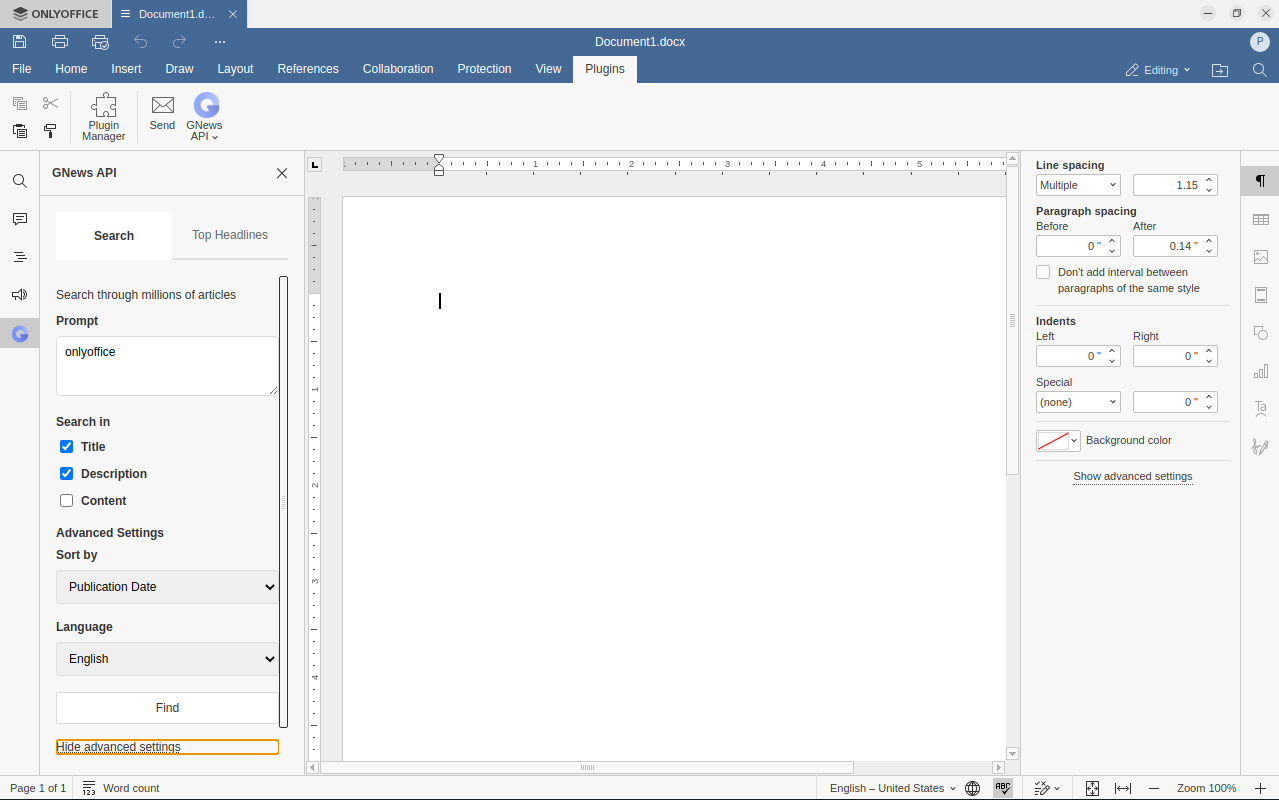Check the Content checkbox
1279x800 pixels.
(67, 501)
